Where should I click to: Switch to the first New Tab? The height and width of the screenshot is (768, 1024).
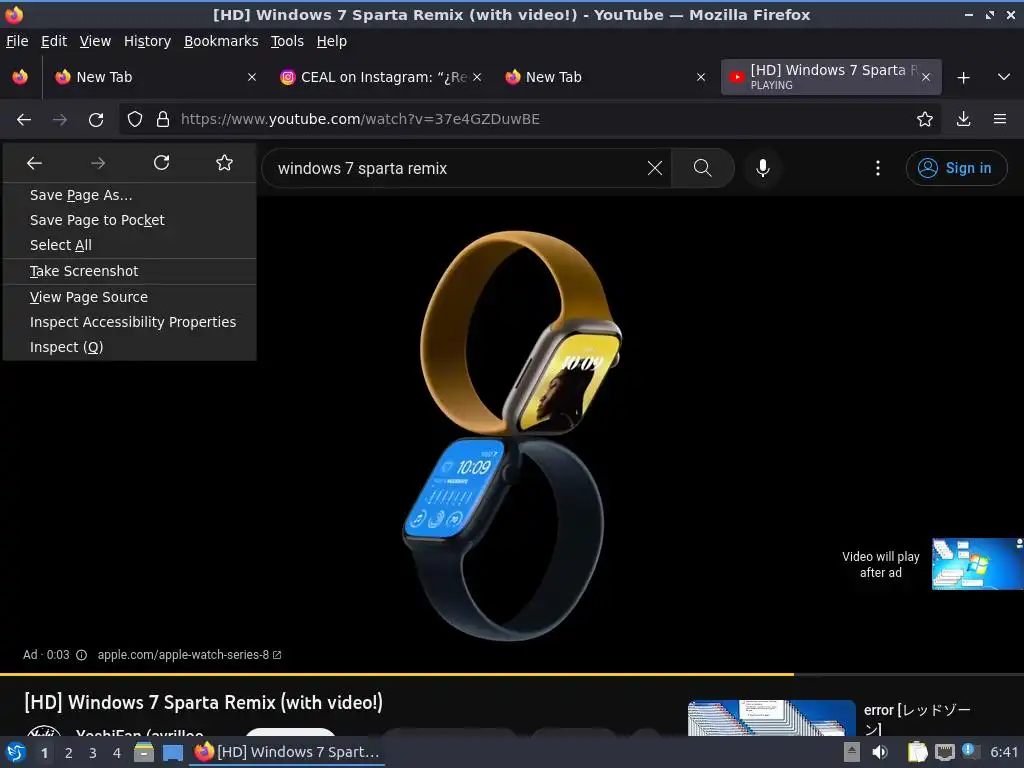(155, 77)
